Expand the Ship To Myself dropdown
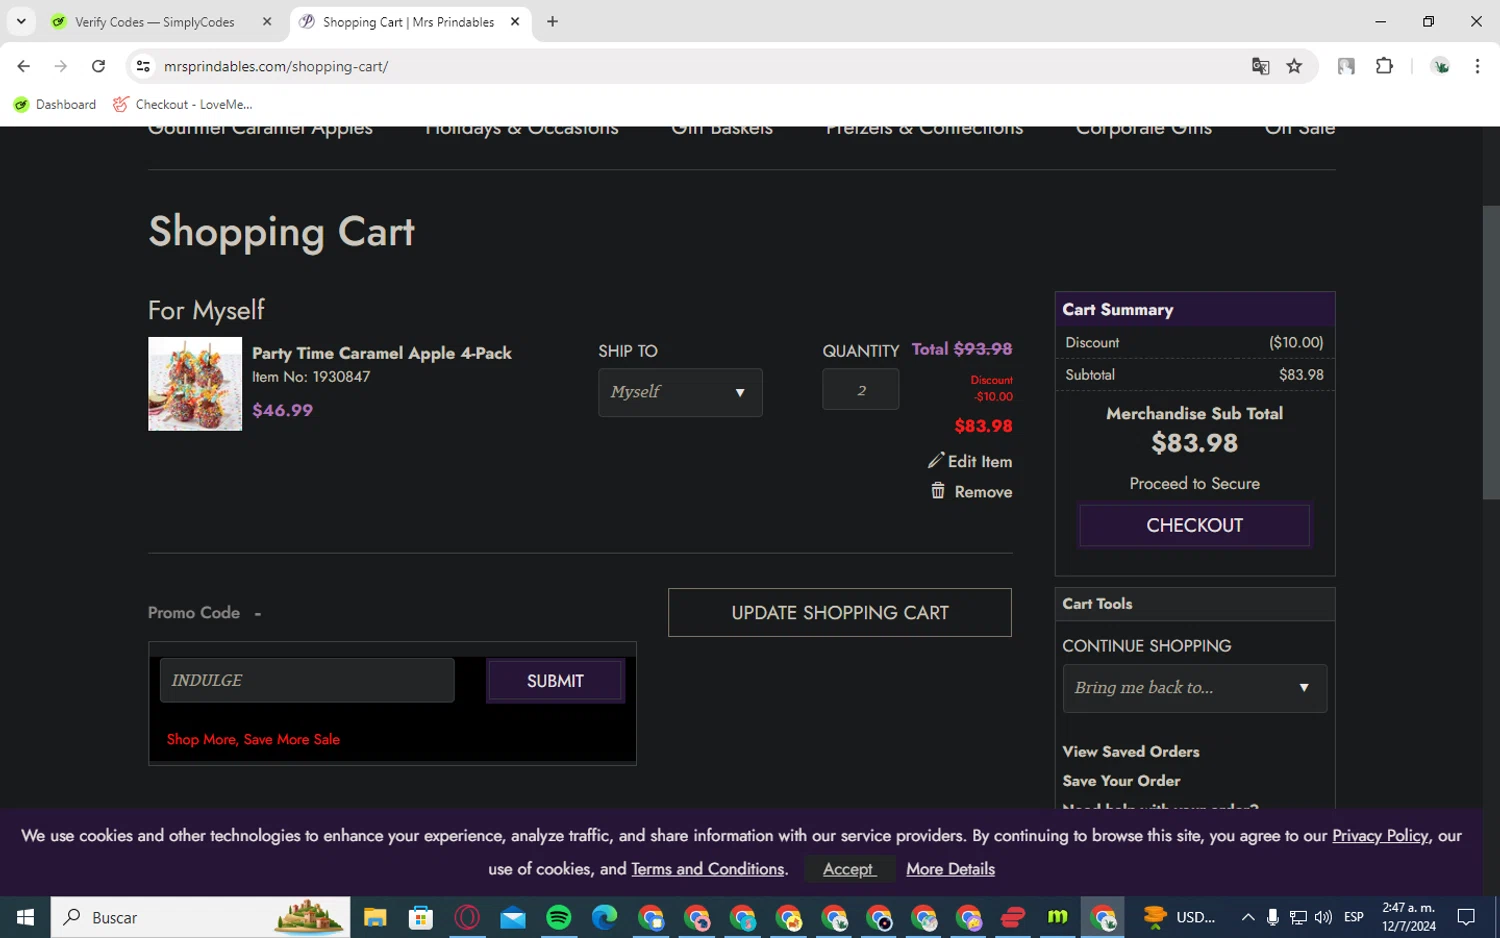This screenshot has width=1500, height=938. tap(680, 392)
